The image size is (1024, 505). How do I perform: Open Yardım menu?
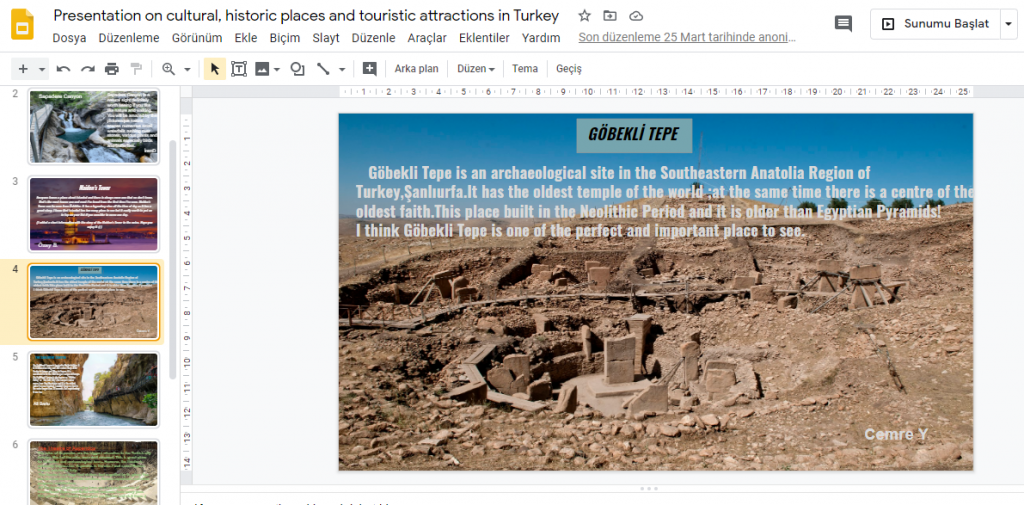coord(541,38)
